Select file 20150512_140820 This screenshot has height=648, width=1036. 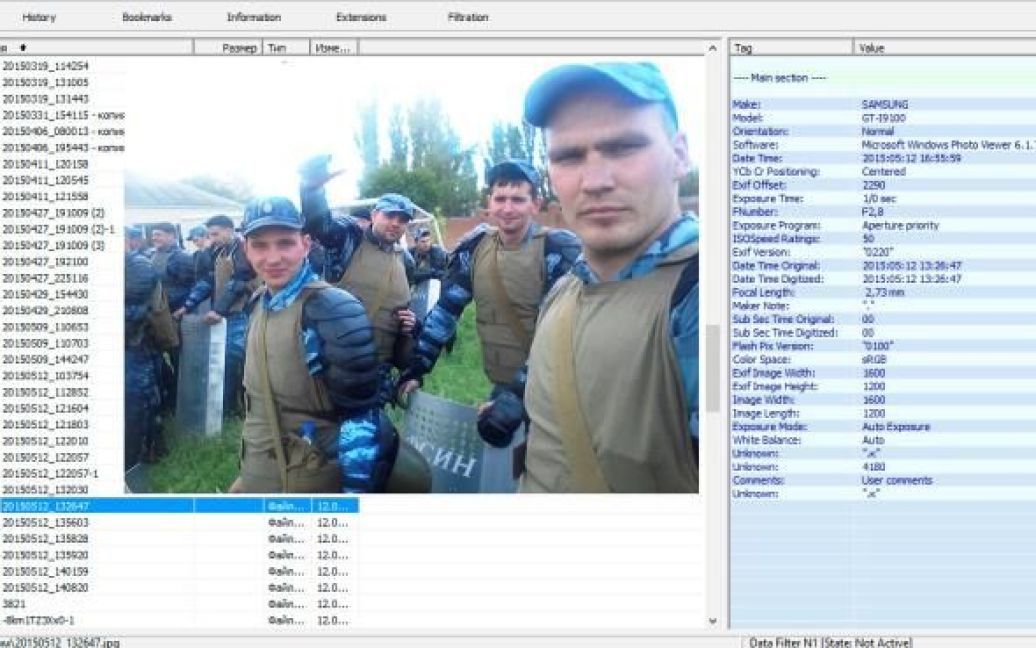pyautogui.click(x=45, y=587)
